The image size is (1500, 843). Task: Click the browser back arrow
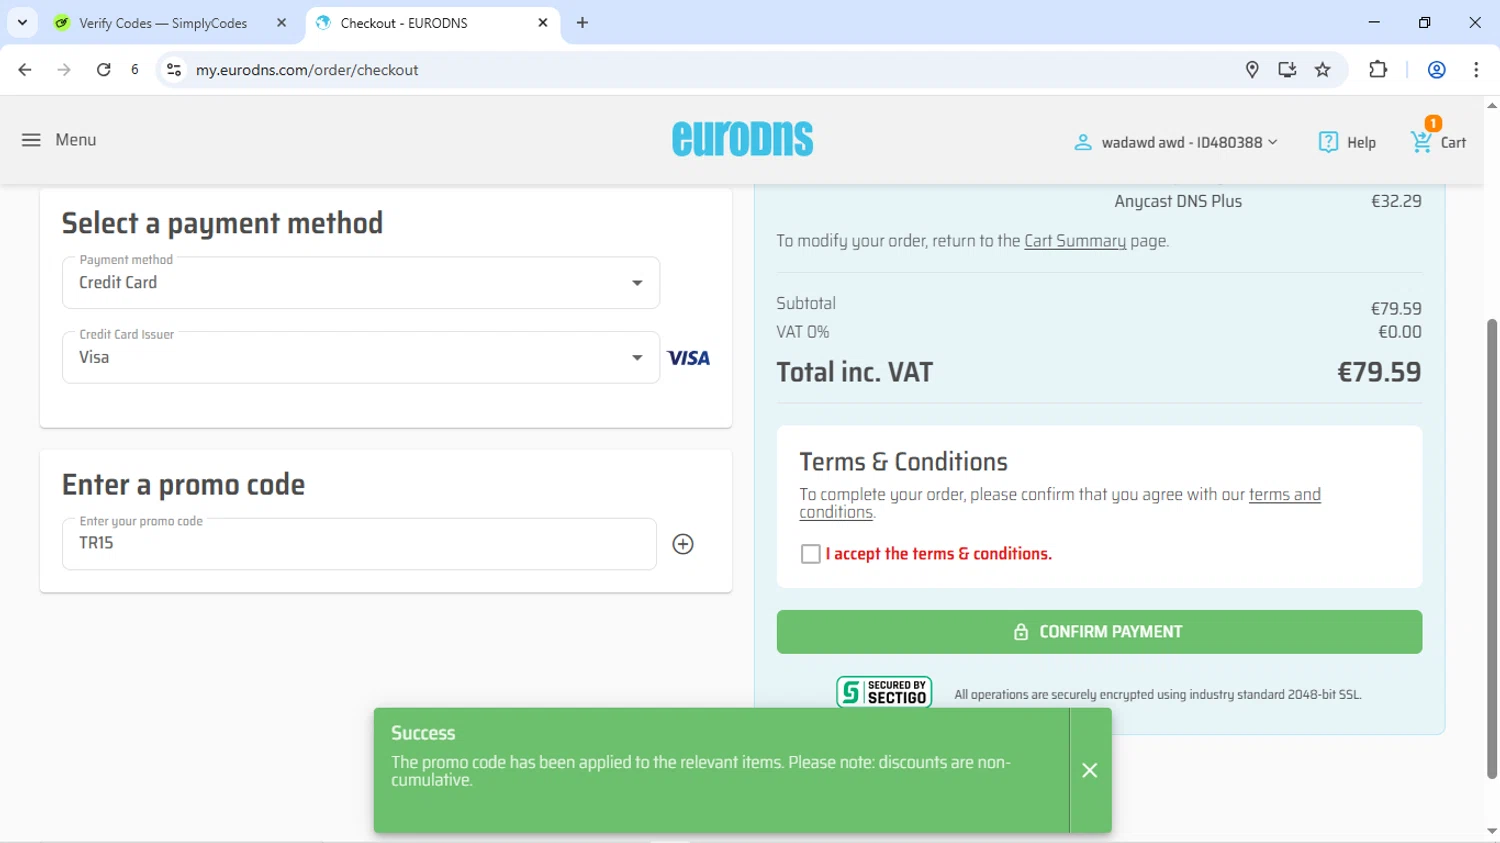[x=25, y=70]
